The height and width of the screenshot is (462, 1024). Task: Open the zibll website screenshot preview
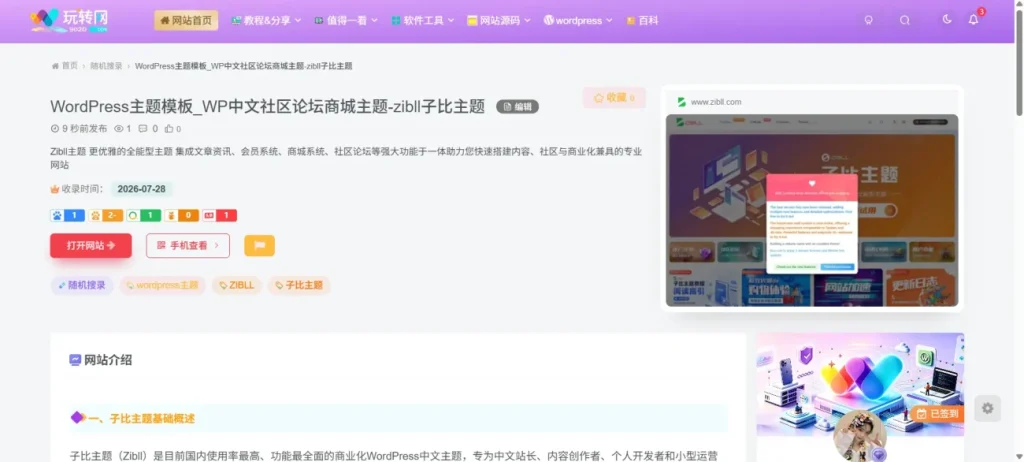pos(812,210)
